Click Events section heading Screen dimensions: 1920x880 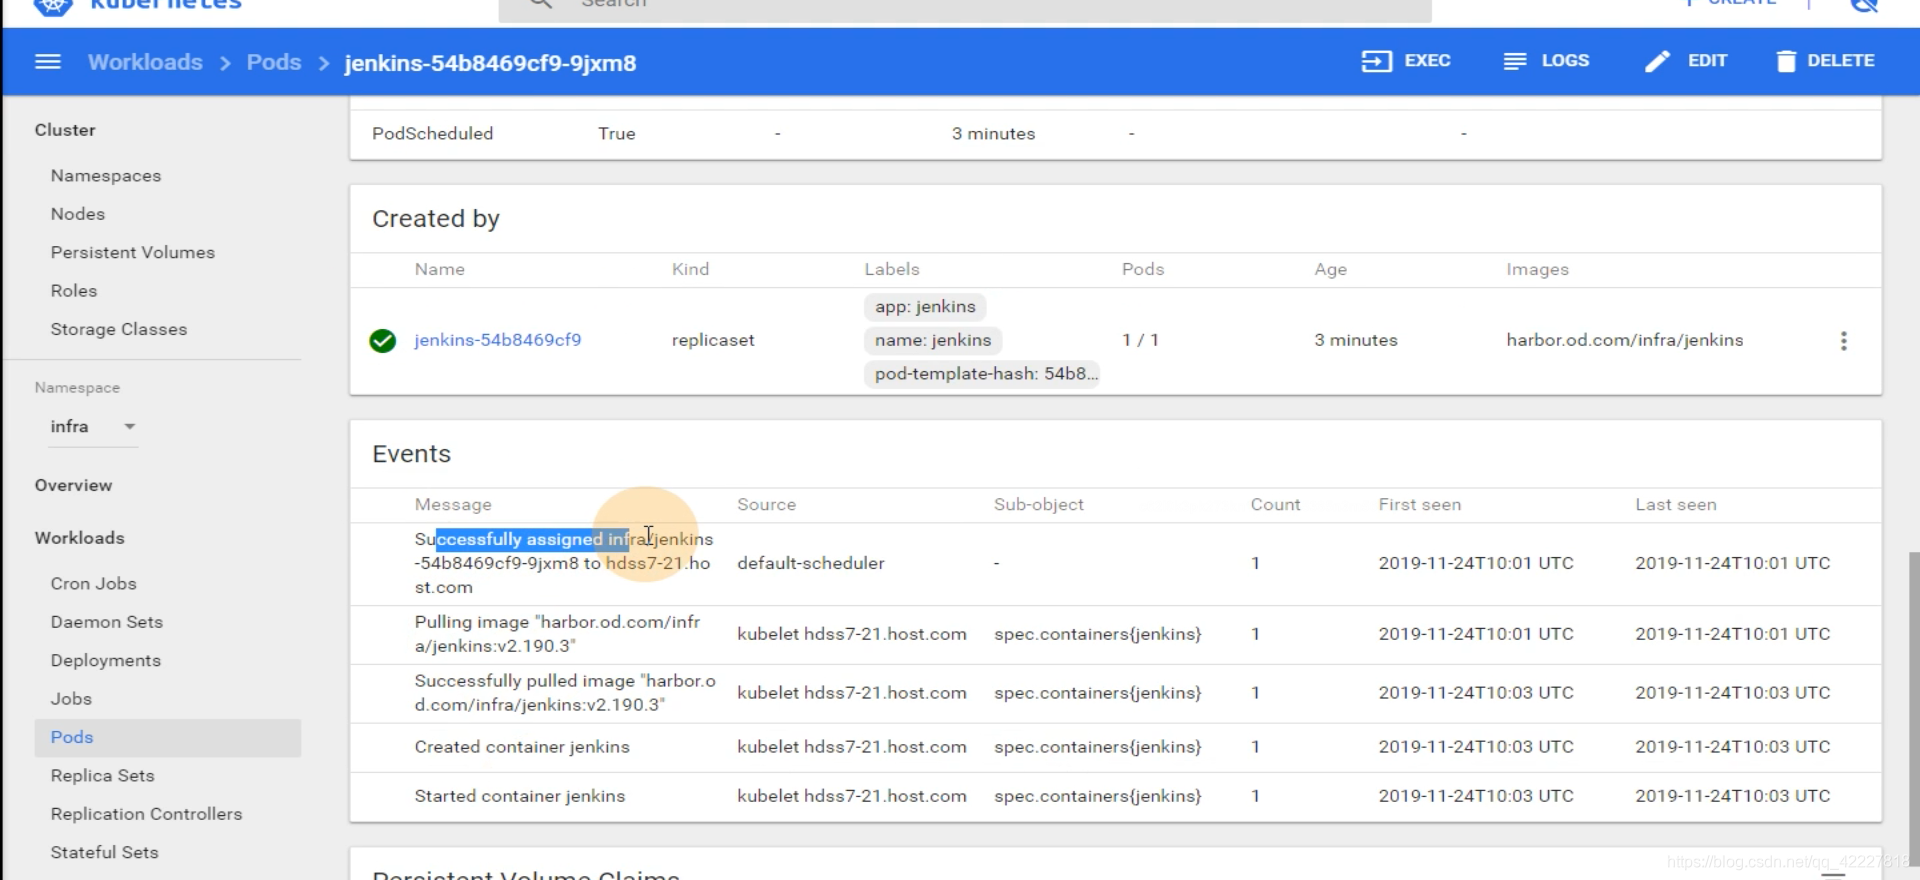(x=412, y=454)
